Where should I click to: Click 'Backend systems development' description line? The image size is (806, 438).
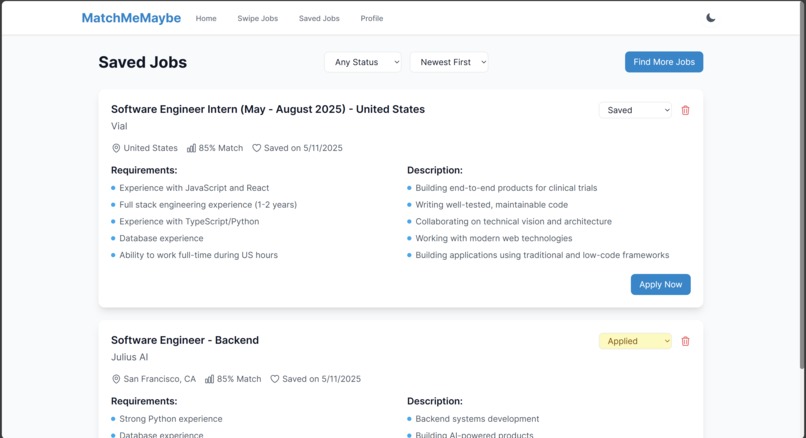point(478,419)
